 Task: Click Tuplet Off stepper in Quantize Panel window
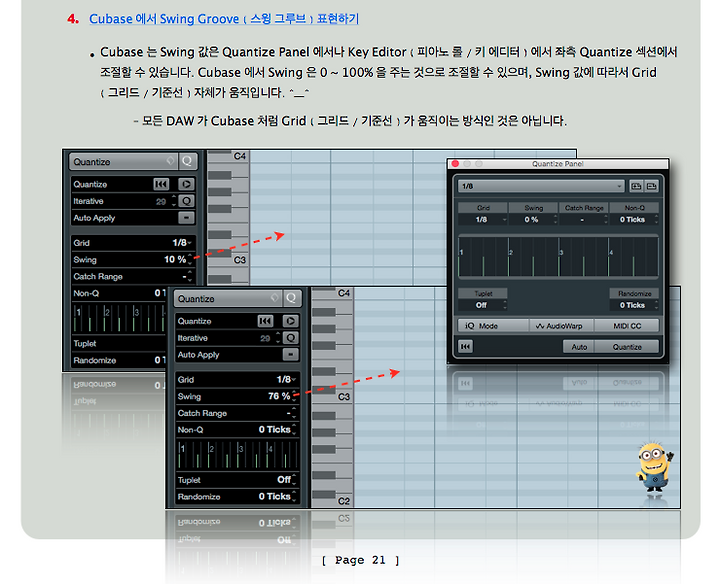(505, 305)
